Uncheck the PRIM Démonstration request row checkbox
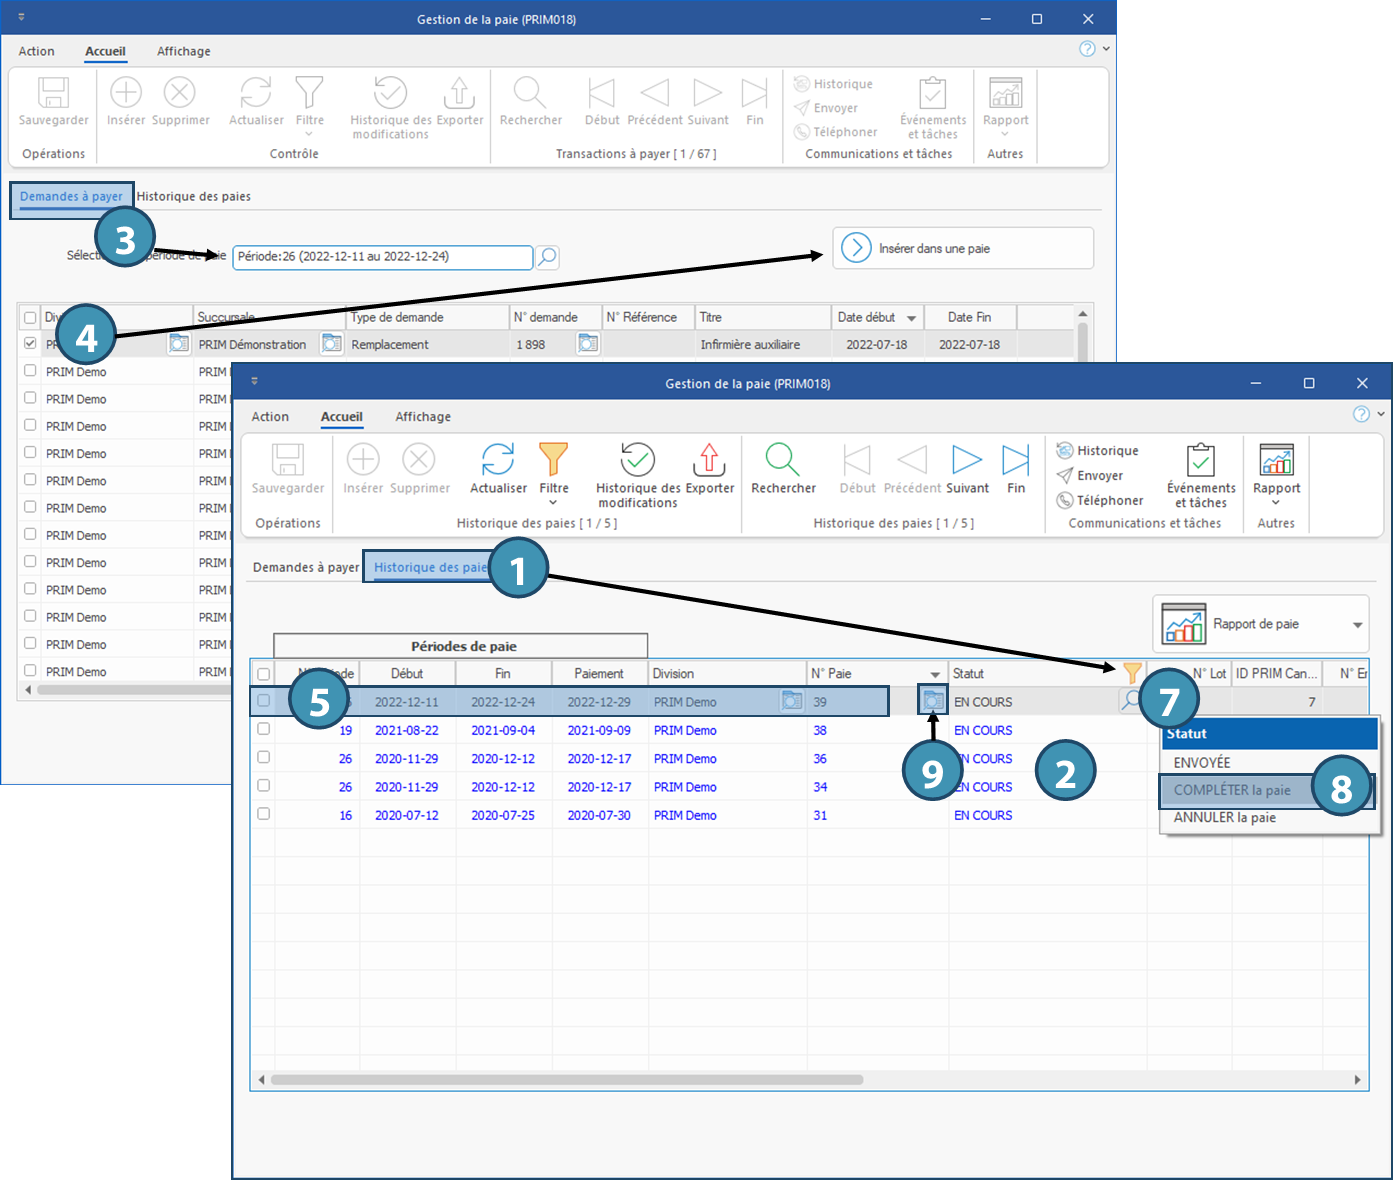This screenshot has width=1393, height=1181. [30, 343]
